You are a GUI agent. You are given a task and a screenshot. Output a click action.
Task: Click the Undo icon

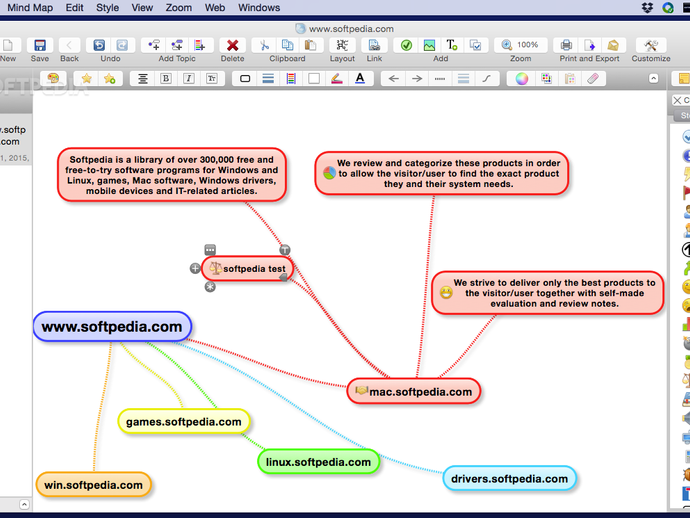coord(99,45)
